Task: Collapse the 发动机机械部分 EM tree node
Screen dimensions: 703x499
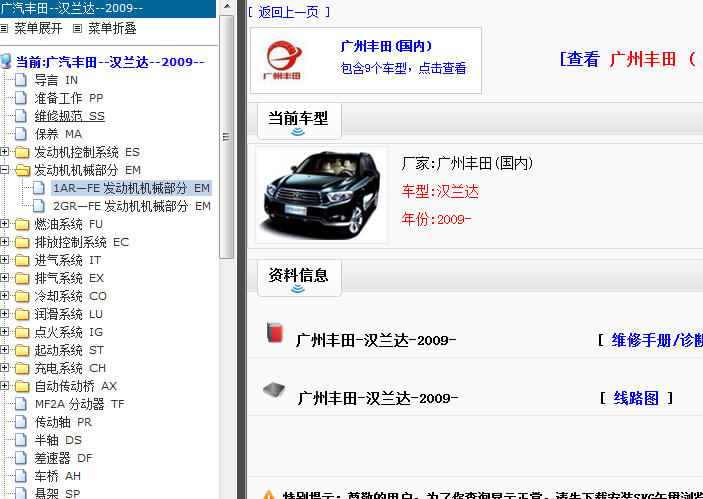Action: coord(4,170)
